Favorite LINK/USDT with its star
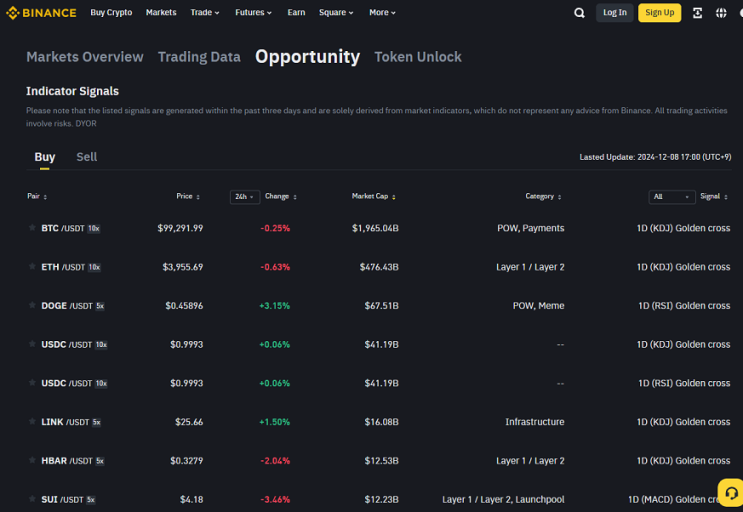 click(32, 422)
